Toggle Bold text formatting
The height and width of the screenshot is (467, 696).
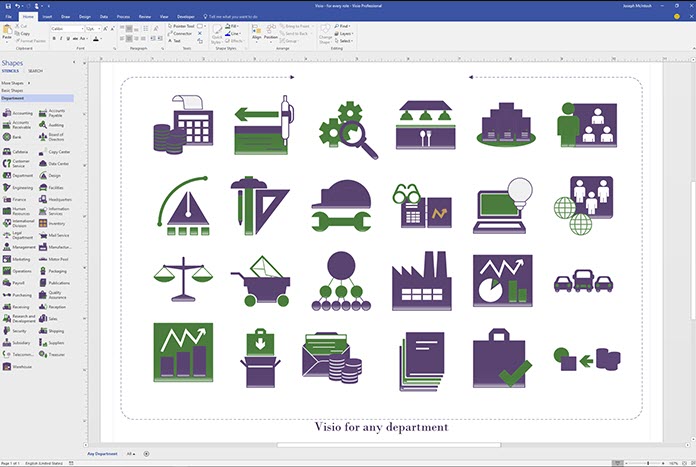[54, 39]
